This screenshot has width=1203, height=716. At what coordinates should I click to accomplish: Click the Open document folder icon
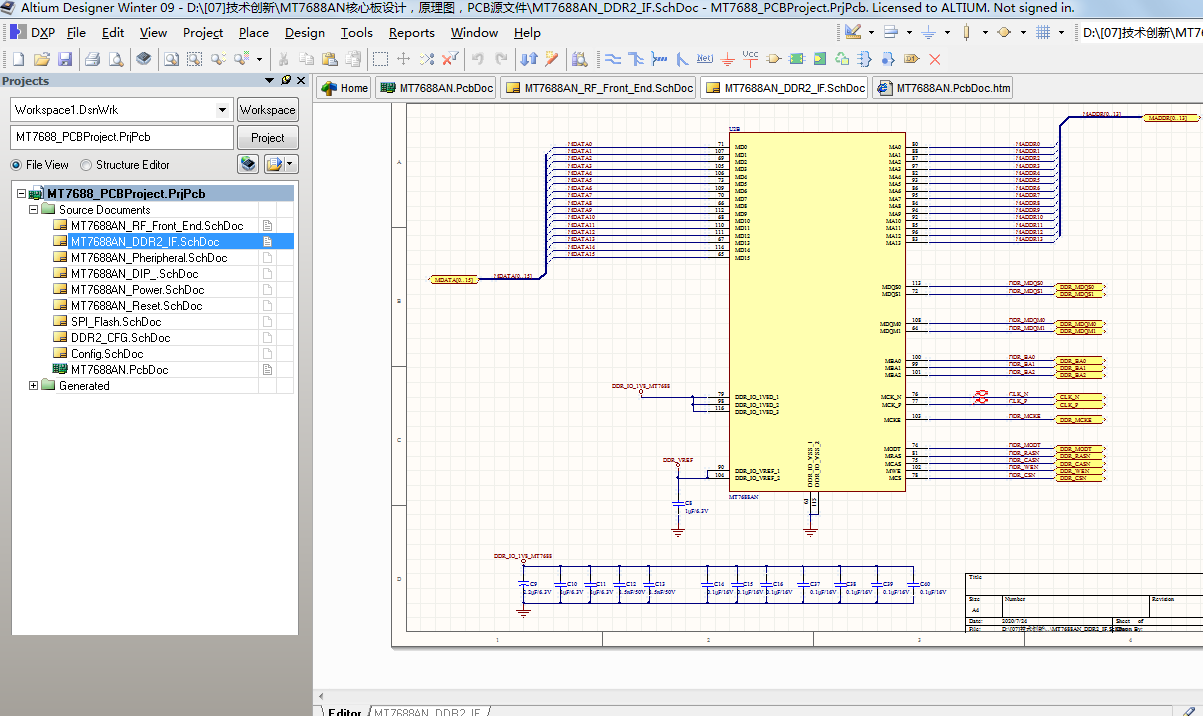point(42,59)
